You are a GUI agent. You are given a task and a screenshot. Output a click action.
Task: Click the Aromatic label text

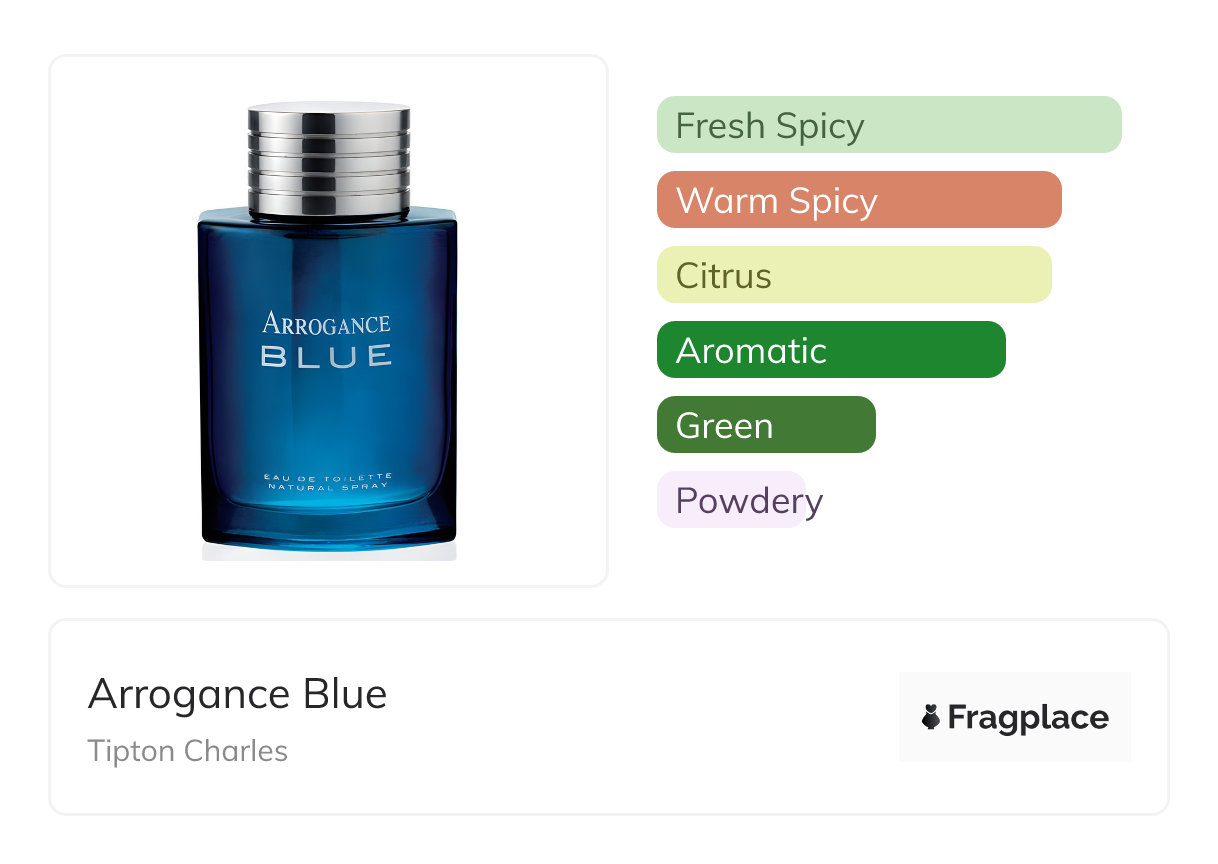point(752,351)
